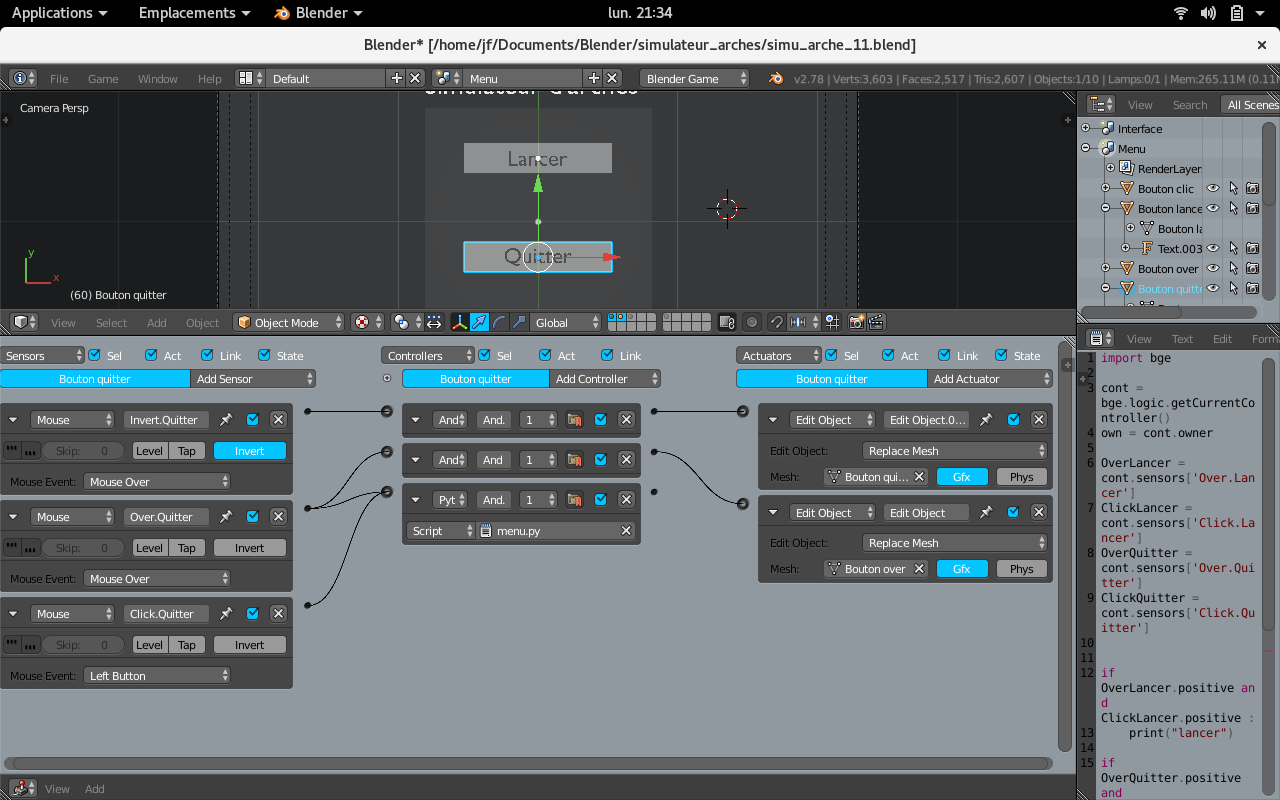Click priority state icon of Python controller

[x=574, y=500]
